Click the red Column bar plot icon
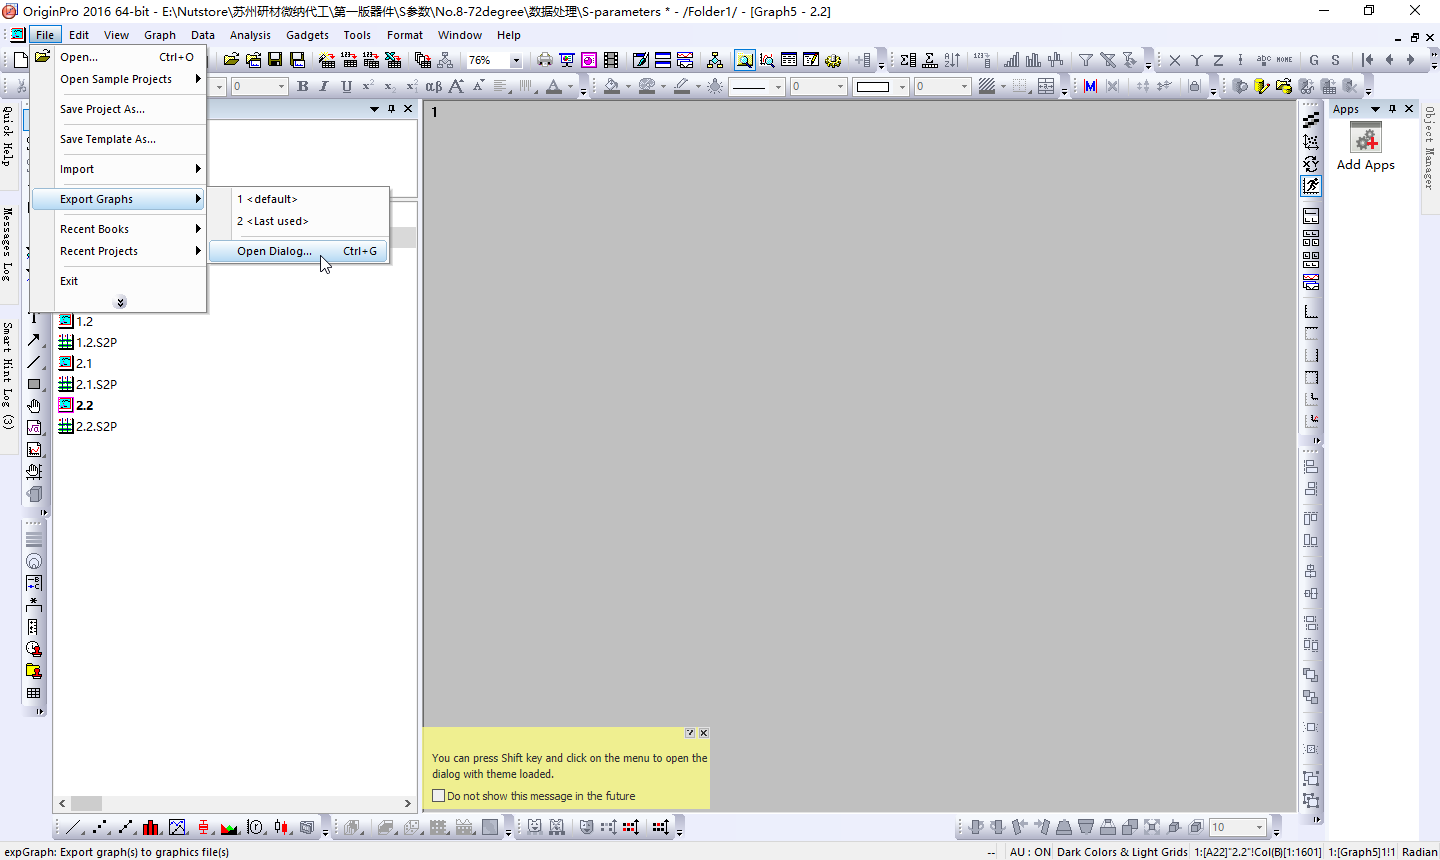Image resolution: width=1440 pixels, height=860 pixels. pos(151,827)
